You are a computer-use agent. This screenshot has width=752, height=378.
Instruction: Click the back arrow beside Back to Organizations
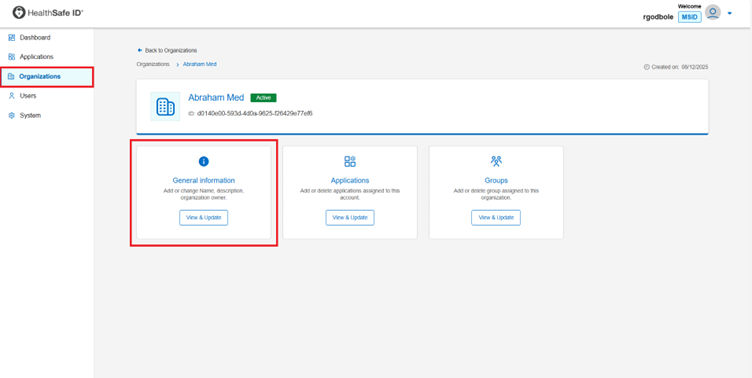tap(140, 50)
